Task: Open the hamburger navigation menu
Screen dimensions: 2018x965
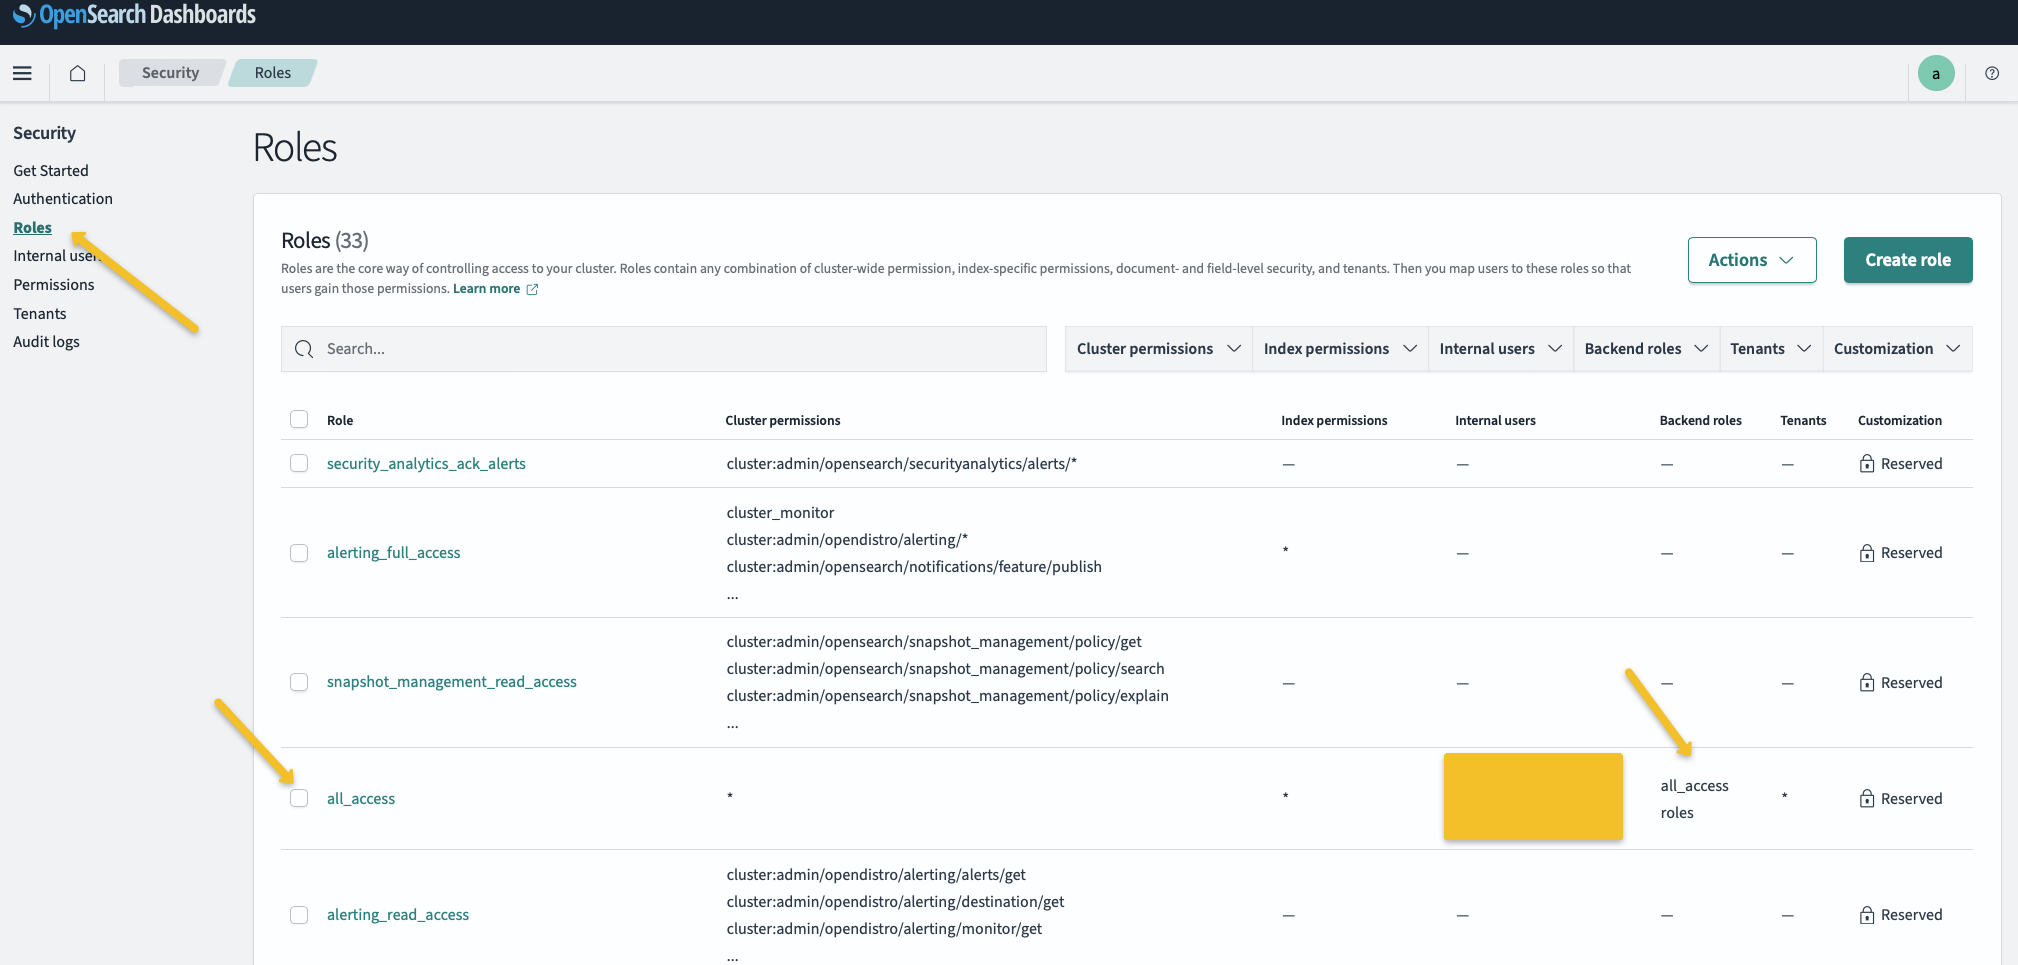Action: 22,73
